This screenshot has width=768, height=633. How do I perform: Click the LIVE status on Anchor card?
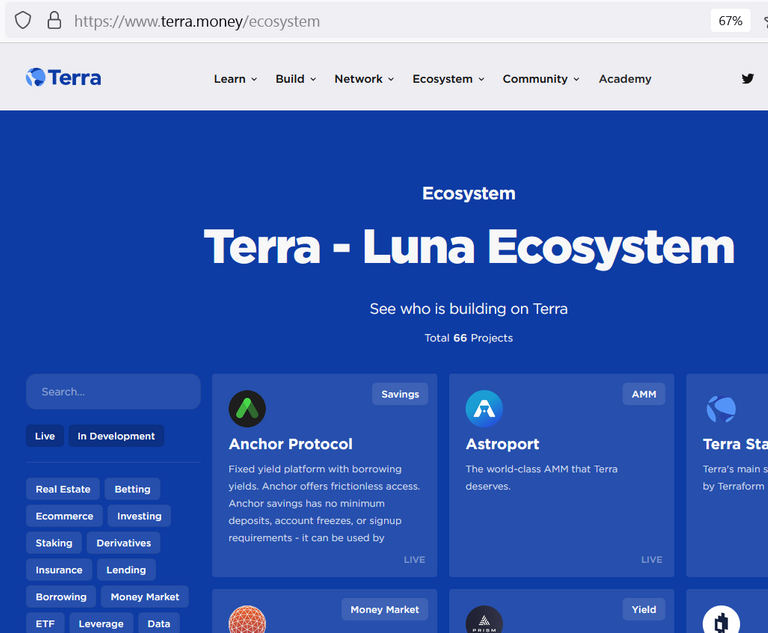pyautogui.click(x=414, y=560)
